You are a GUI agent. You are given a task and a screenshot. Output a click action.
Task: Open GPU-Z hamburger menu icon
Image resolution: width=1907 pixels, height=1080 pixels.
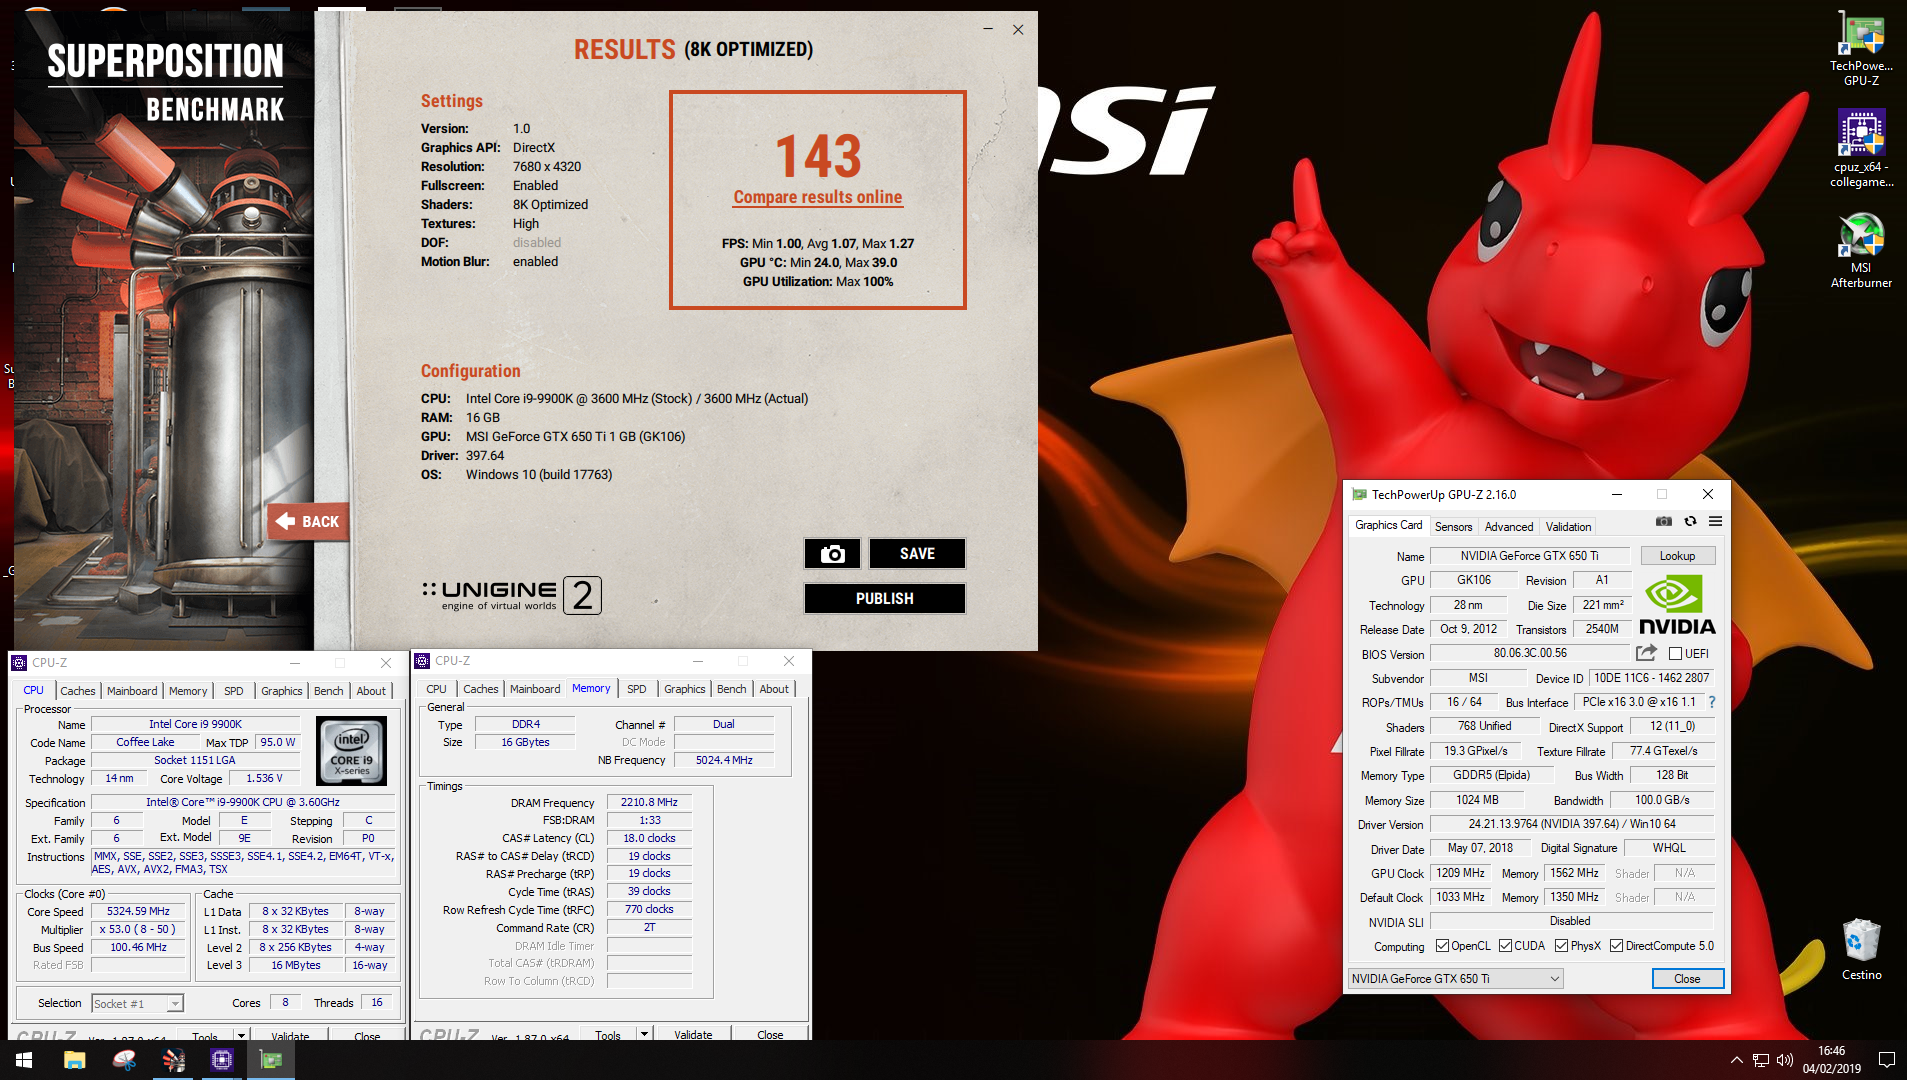click(1715, 522)
